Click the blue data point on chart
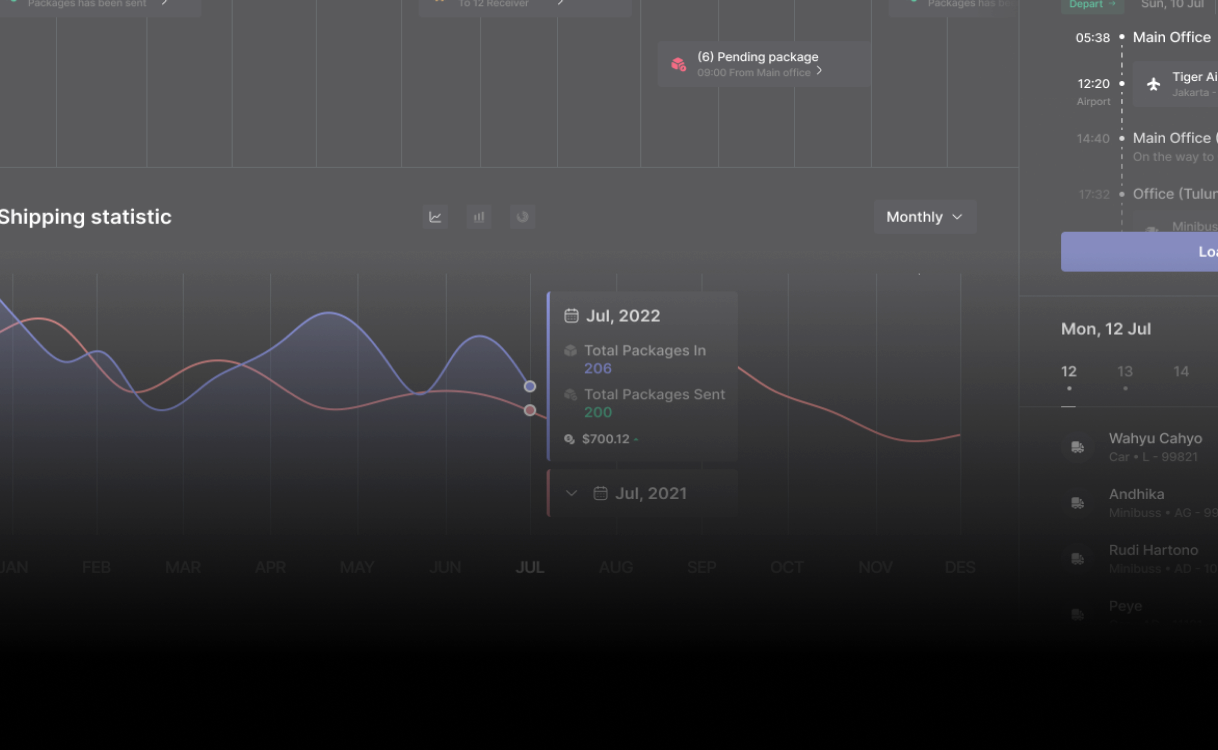Screen dimensions: 1218x750 pyautogui.click(x=530, y=386)
